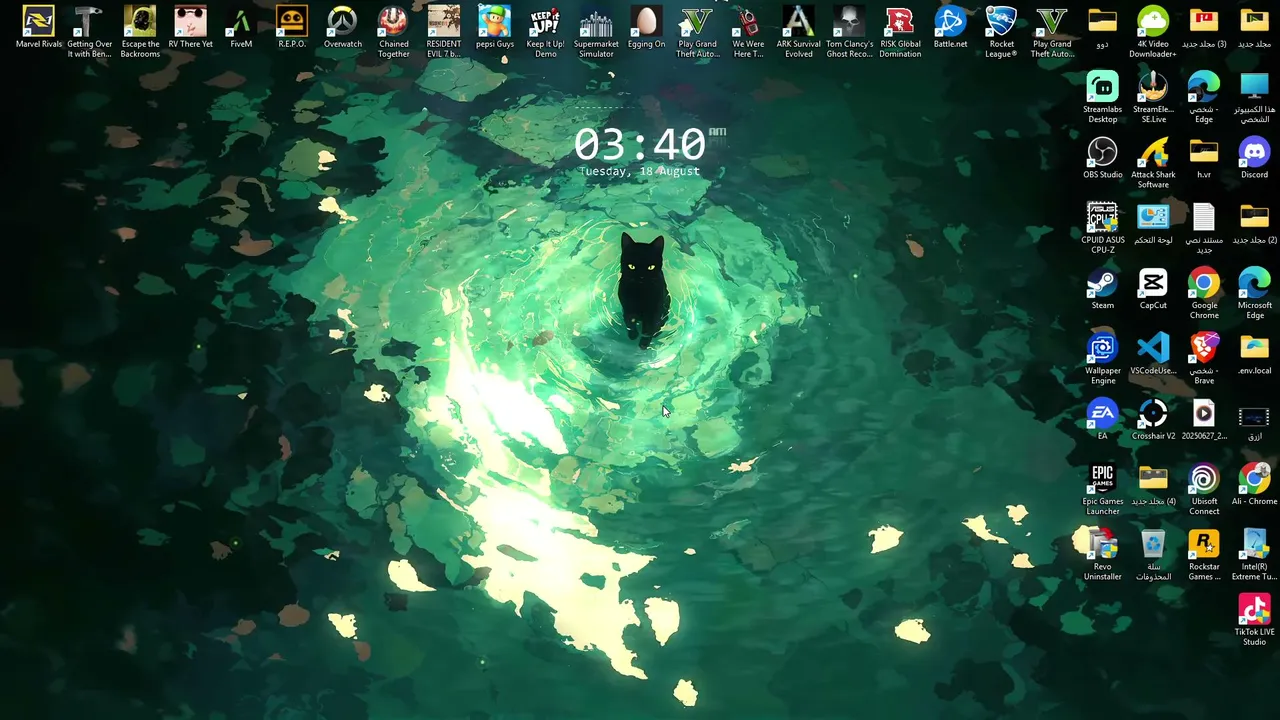The image size is (1280, 720).
Task: Open the Keep It Up! Demo icon
Action: [x=545, y=31]
